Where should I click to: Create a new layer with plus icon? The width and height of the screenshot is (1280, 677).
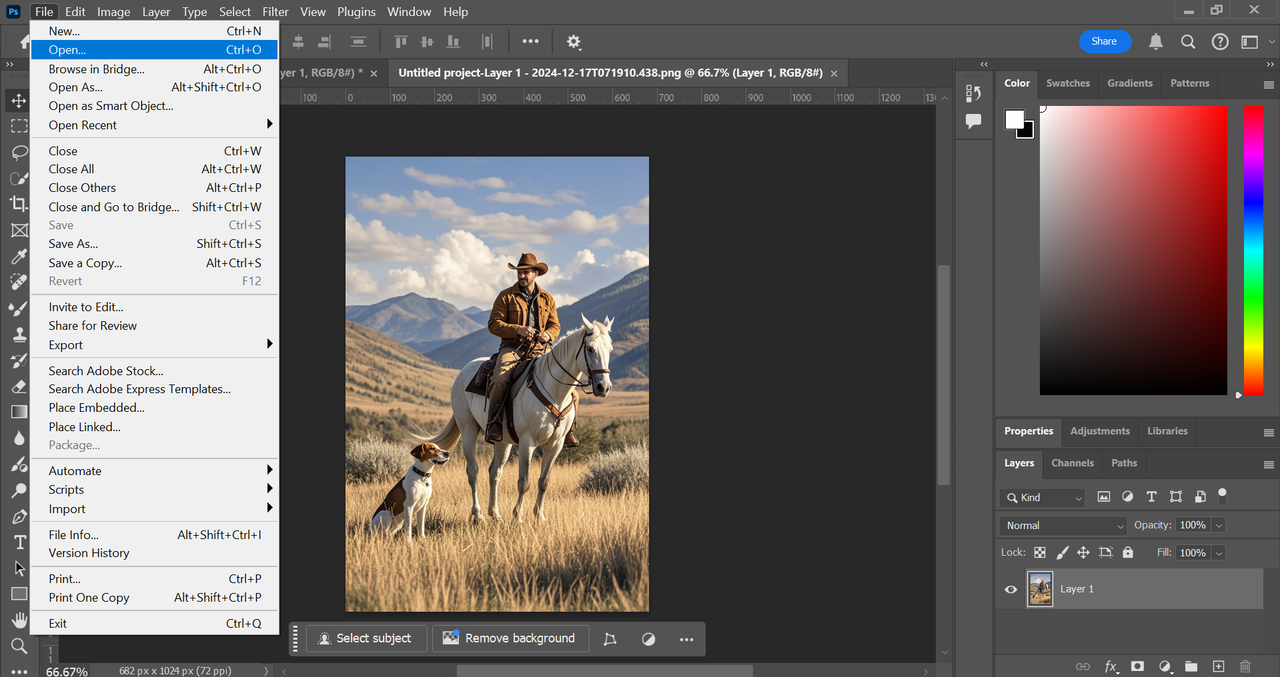[x=1218, y=666]
